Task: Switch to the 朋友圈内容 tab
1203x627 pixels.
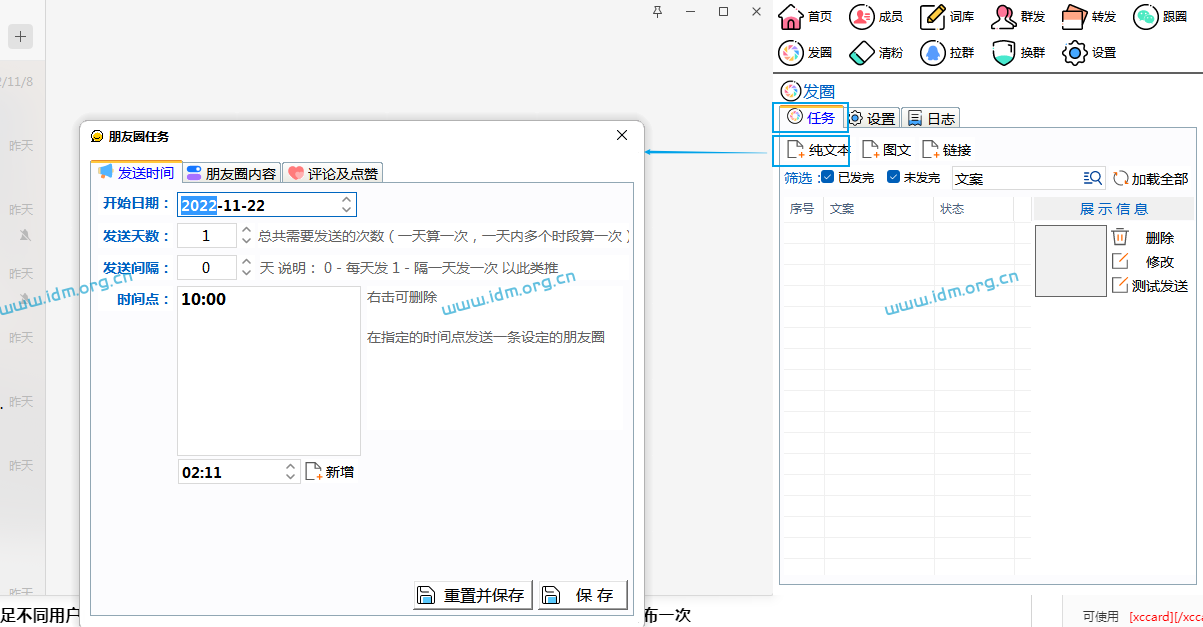Action: point(231,173)
